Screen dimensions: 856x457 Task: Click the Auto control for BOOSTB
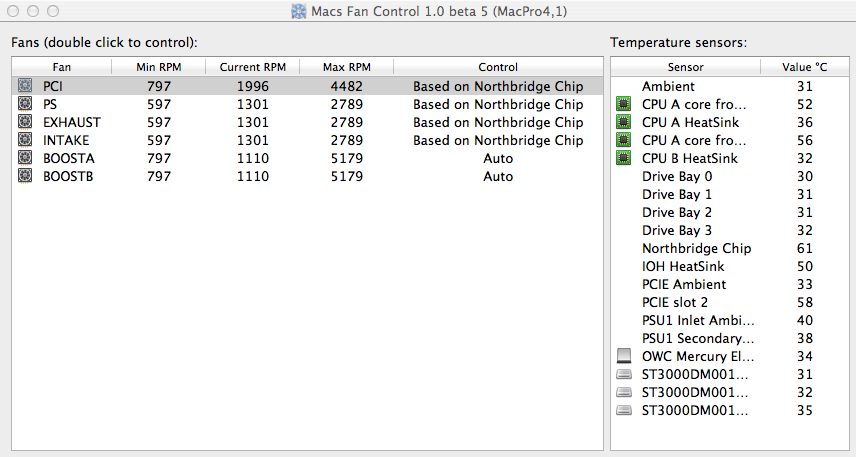[498, 176]
